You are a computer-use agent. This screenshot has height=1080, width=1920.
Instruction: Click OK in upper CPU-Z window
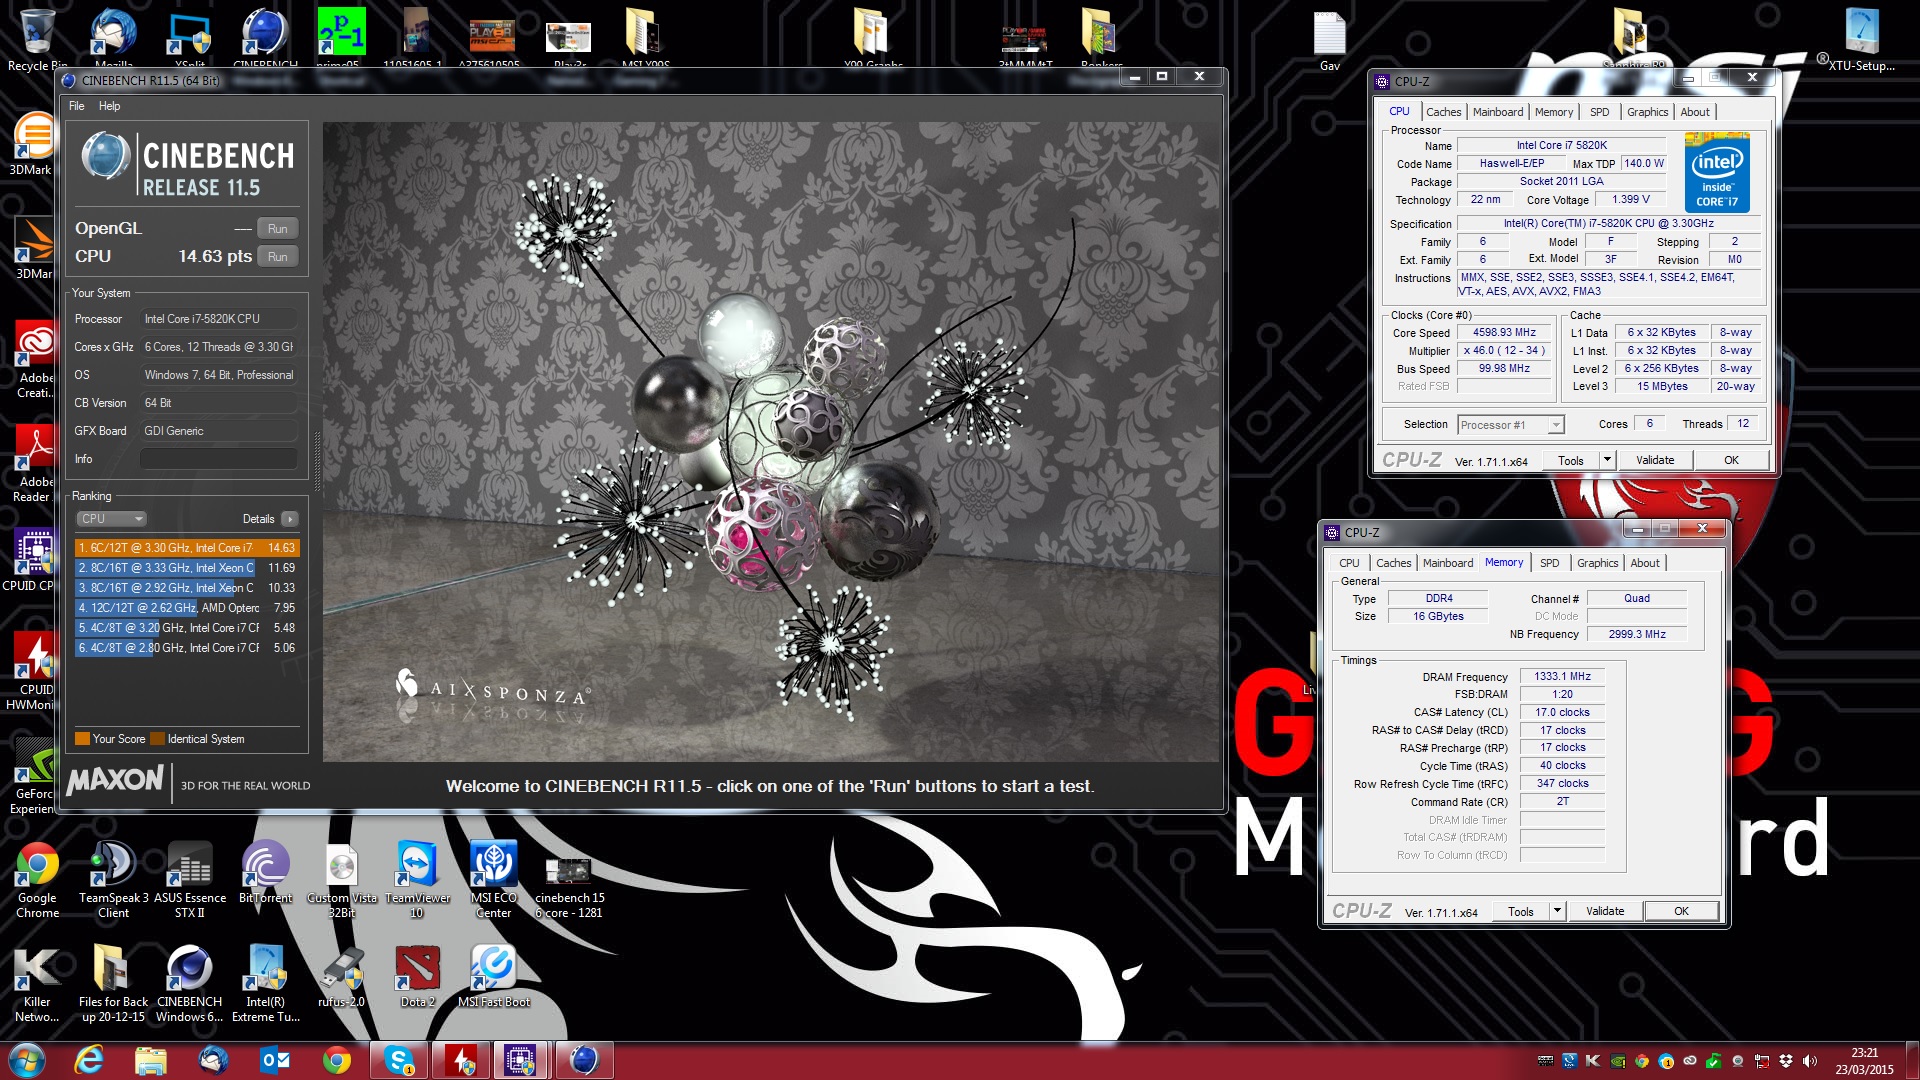click(x=1731, y=460)
